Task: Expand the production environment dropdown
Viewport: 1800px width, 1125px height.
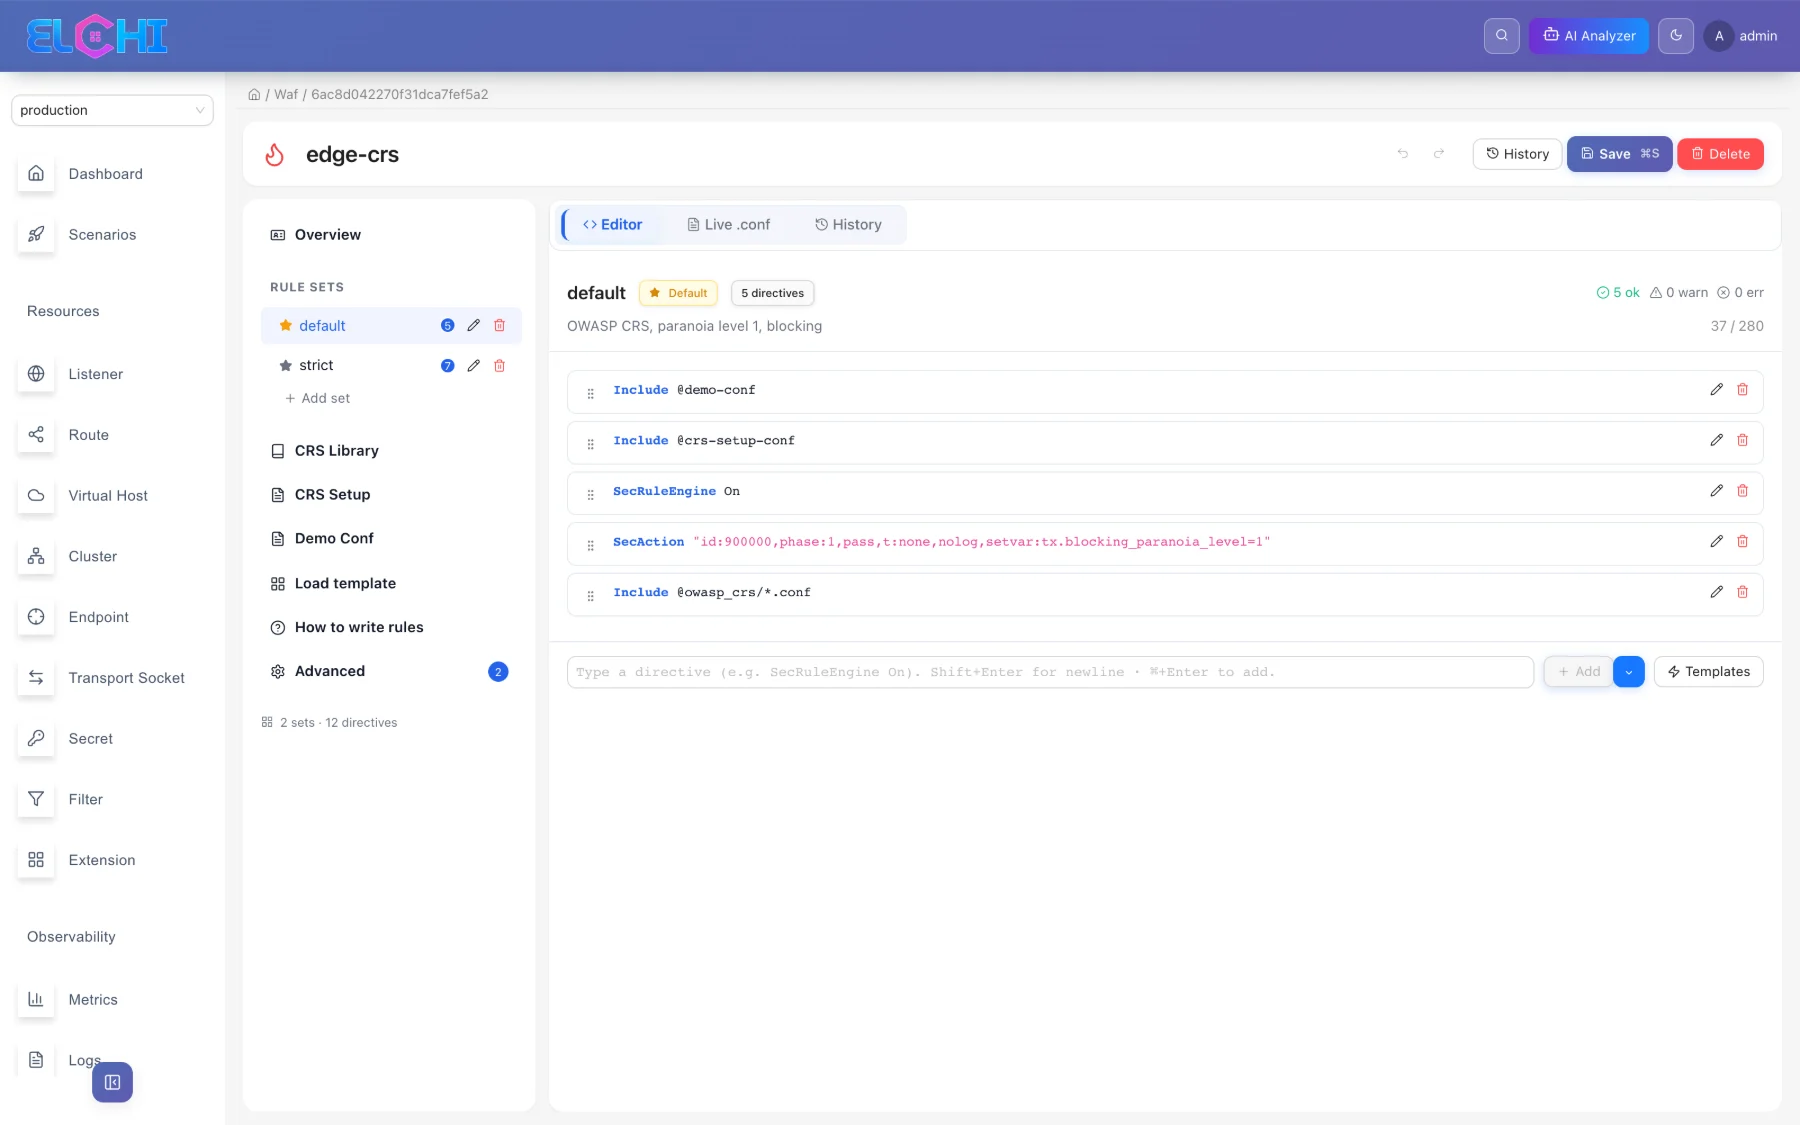Action: click(x=112, y=110)
